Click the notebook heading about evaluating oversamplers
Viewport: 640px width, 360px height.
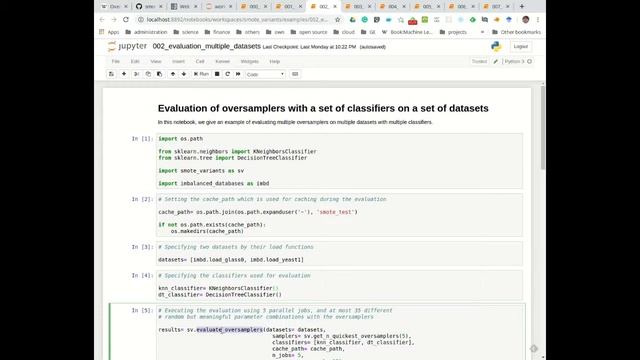click(323, 108)
